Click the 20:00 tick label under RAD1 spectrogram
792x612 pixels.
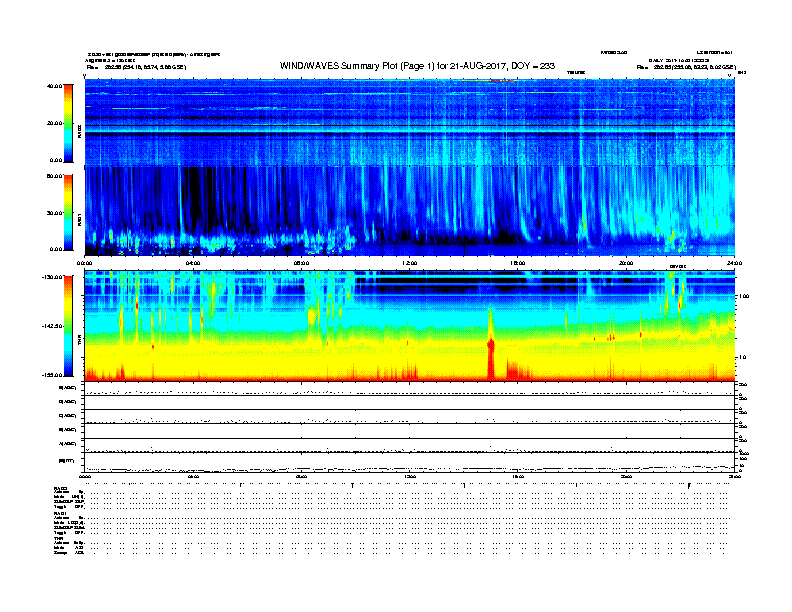[626, 263]
